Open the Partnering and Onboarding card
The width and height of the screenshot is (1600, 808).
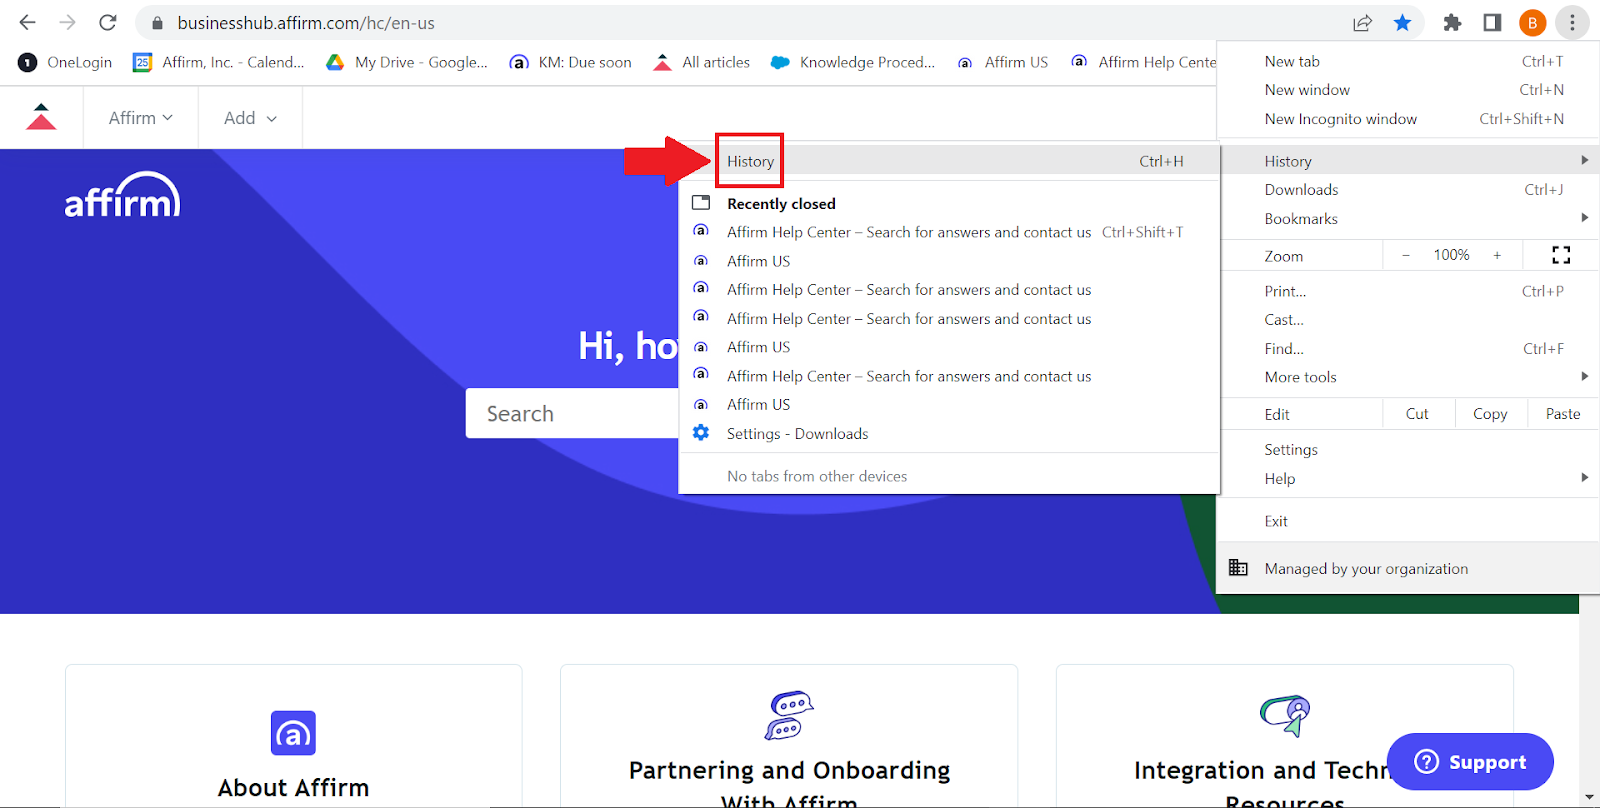[789, 736]
